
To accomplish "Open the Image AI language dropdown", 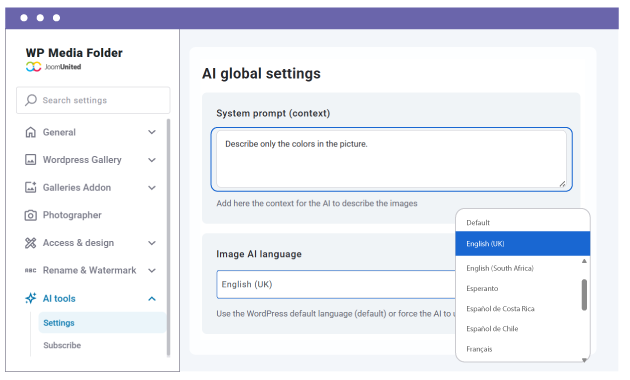I will pos(336,284).
